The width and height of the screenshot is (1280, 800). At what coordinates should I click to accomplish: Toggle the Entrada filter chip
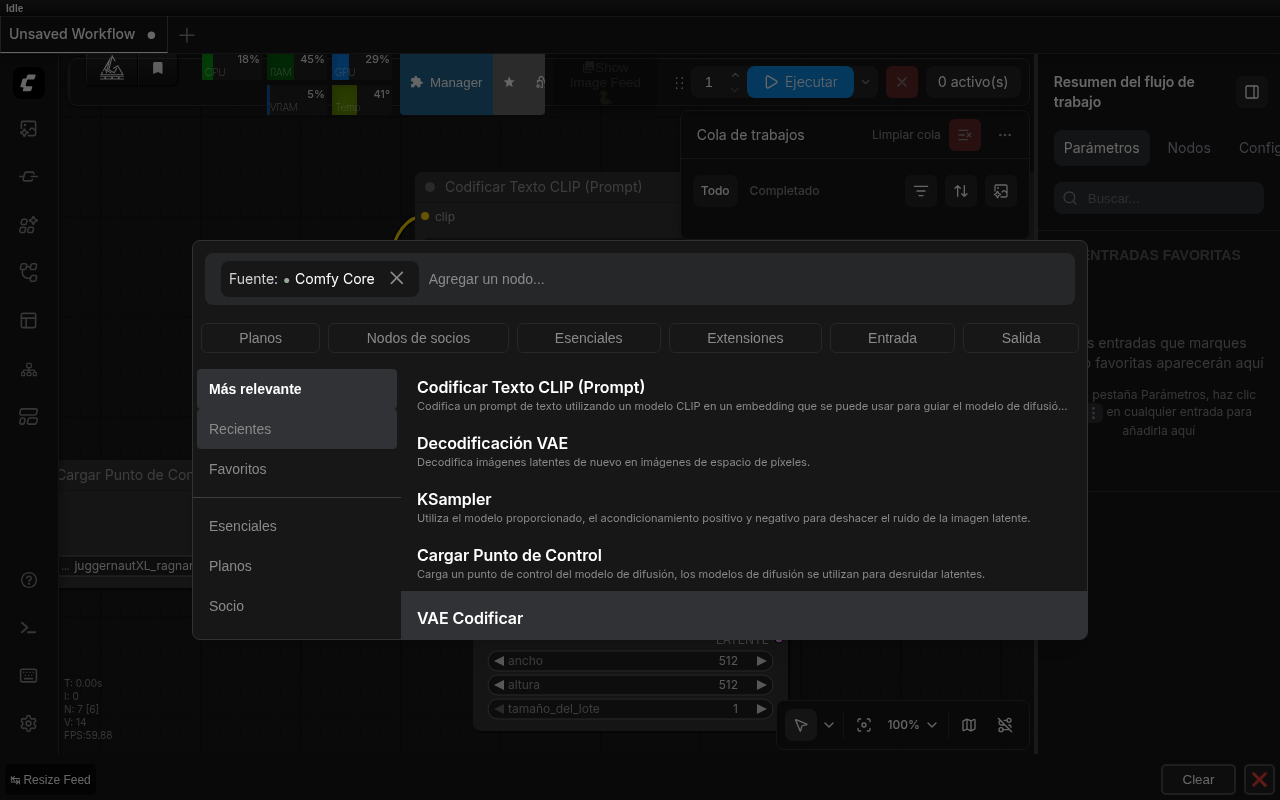[892, 338]
